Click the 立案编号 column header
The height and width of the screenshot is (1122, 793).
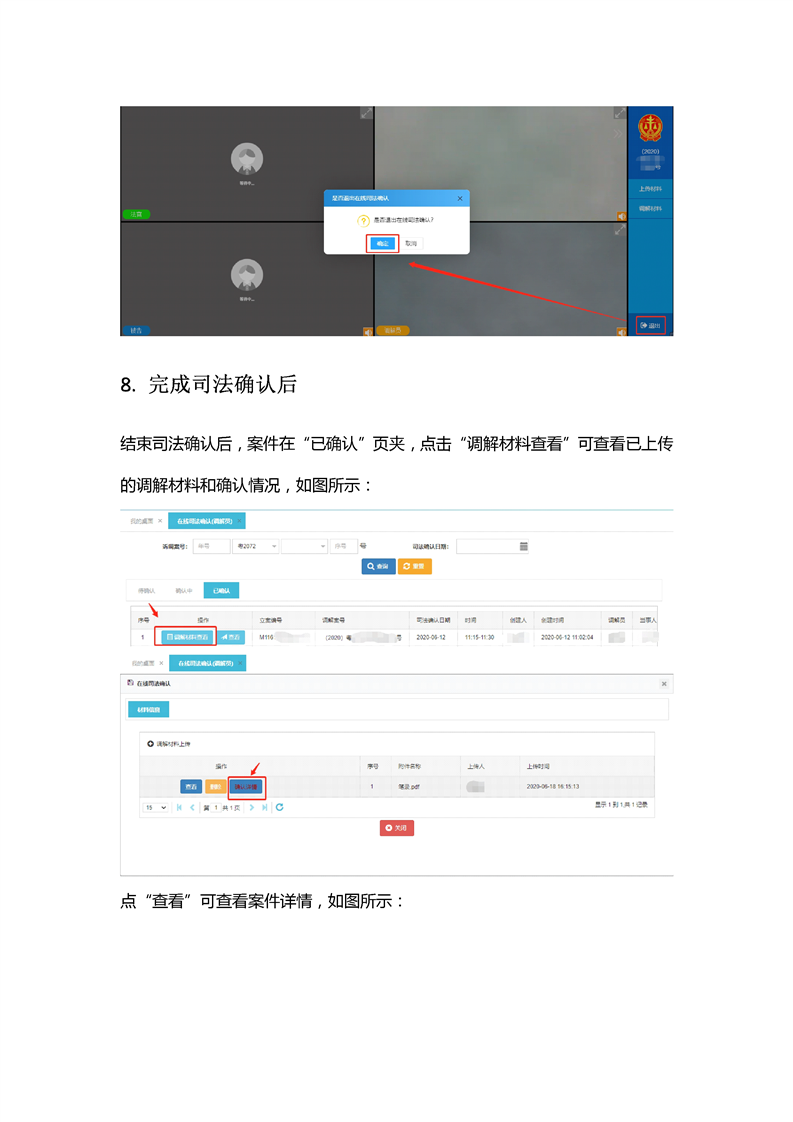point(271,620)
